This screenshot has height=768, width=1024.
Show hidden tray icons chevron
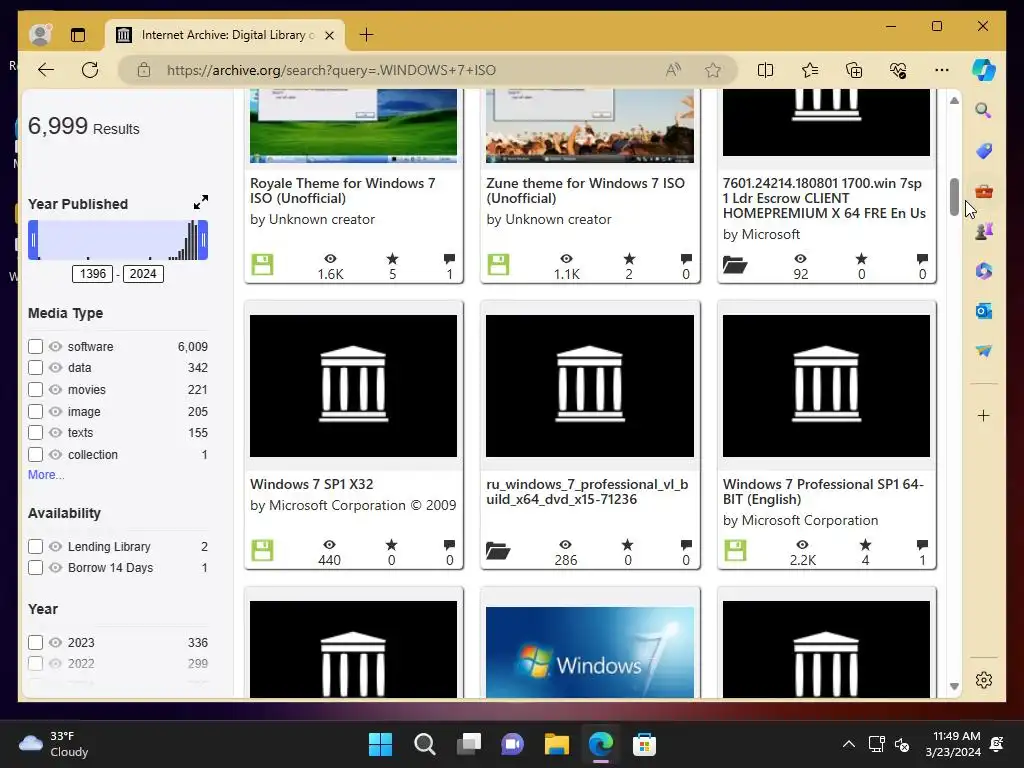[848, 744]
